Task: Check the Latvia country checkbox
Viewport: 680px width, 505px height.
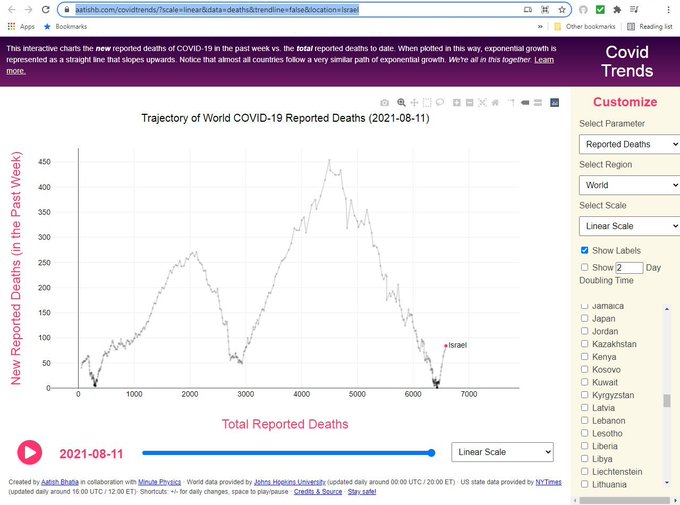Action: pyautogui.click(x=584, y=408)
